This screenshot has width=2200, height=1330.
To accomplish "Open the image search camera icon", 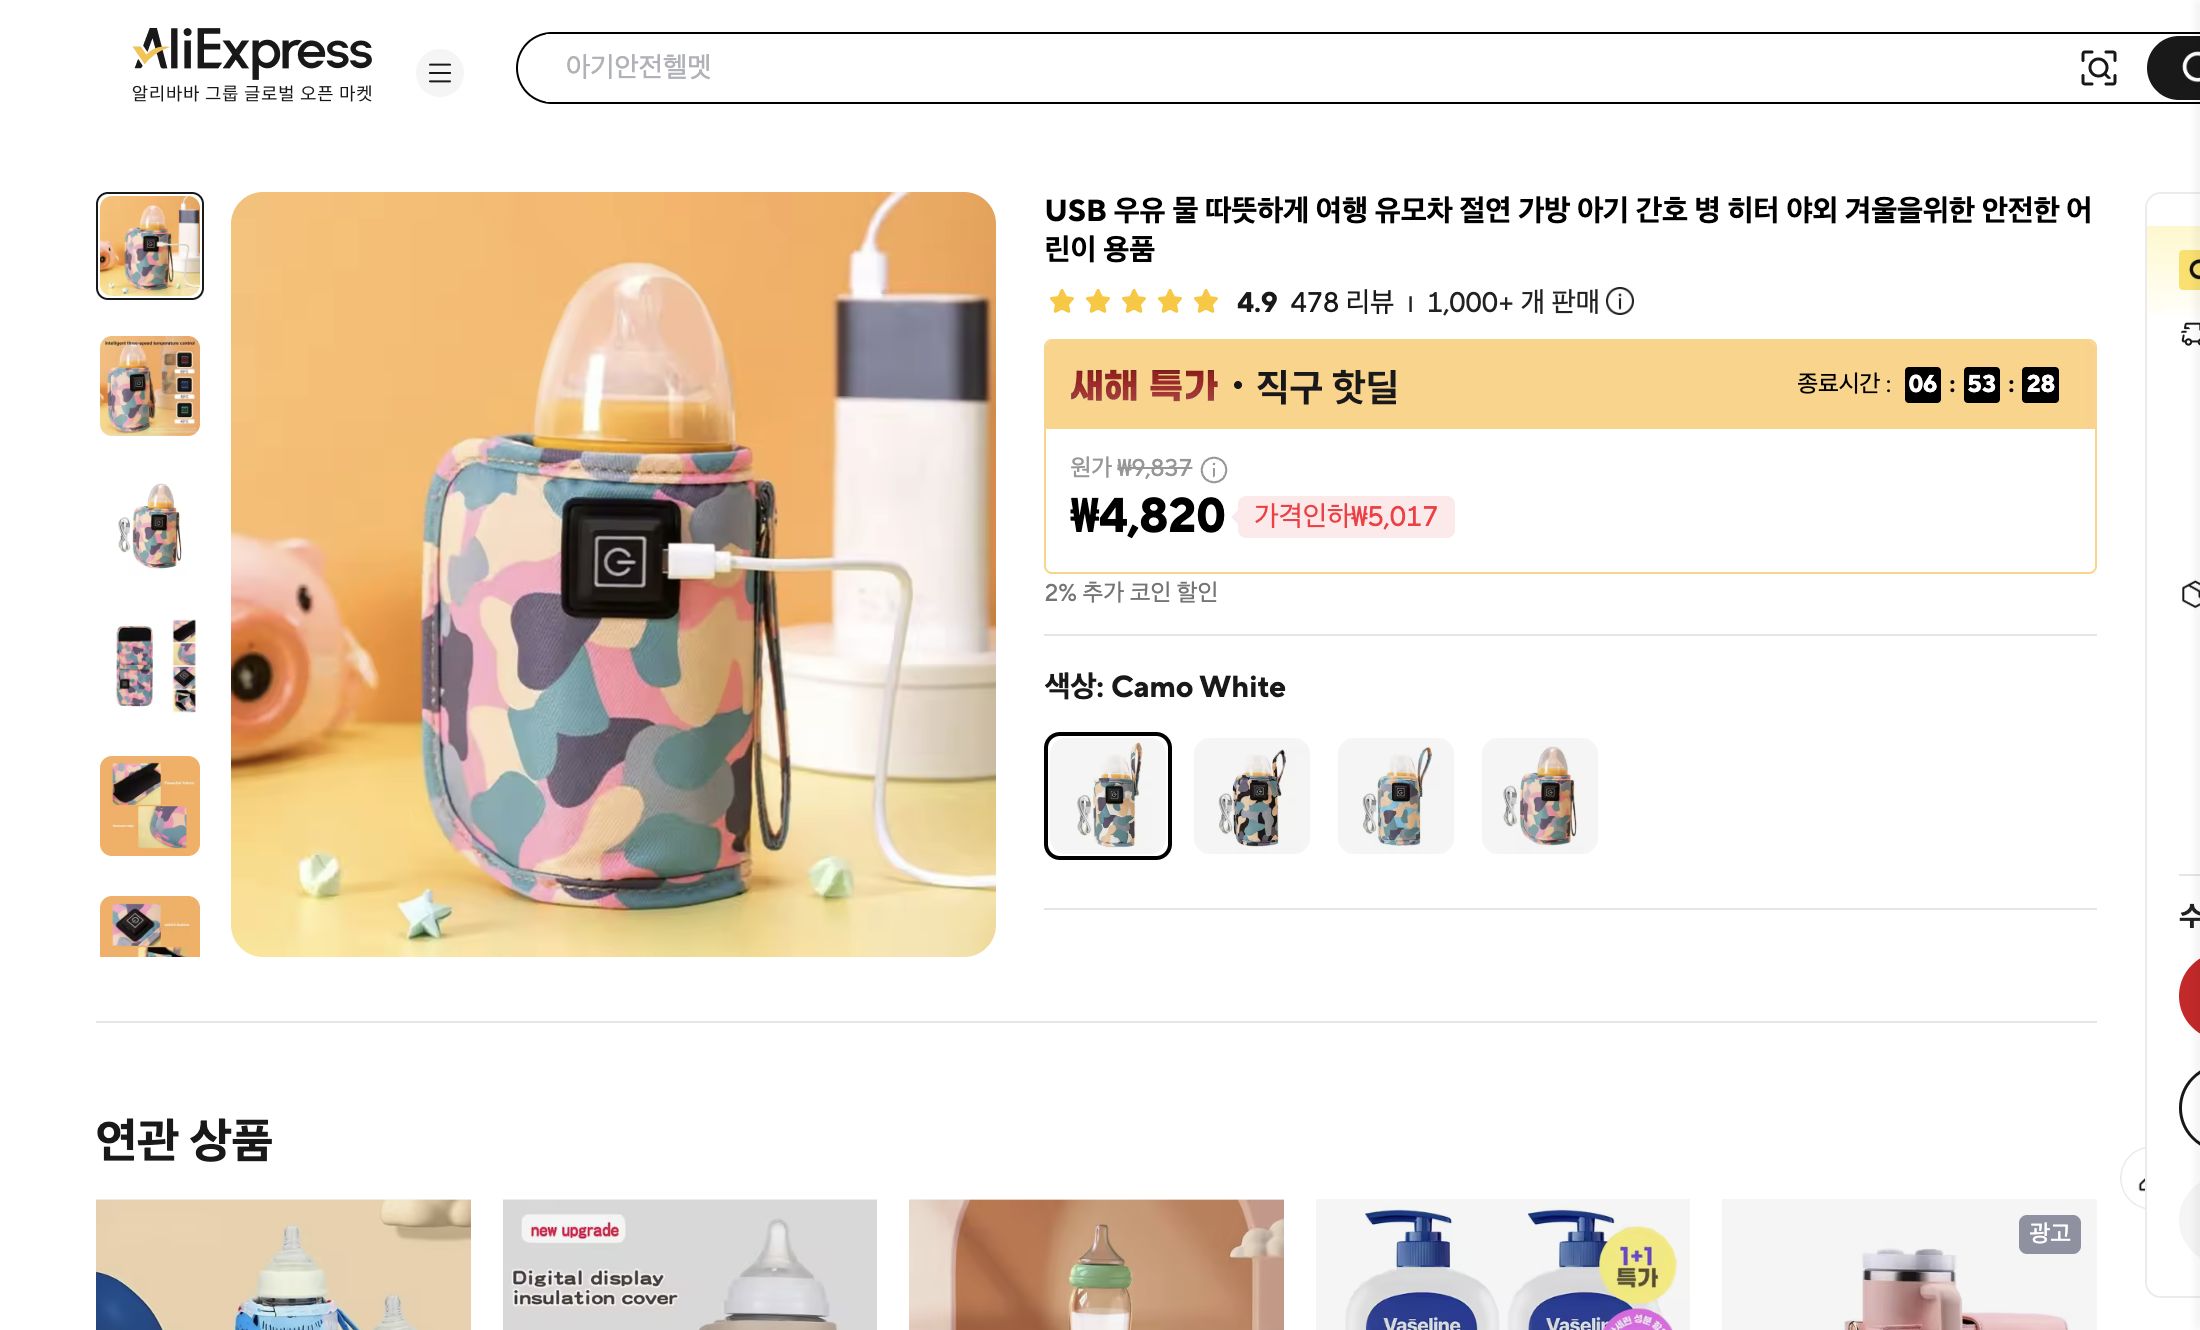I will tap(2098, 68).
